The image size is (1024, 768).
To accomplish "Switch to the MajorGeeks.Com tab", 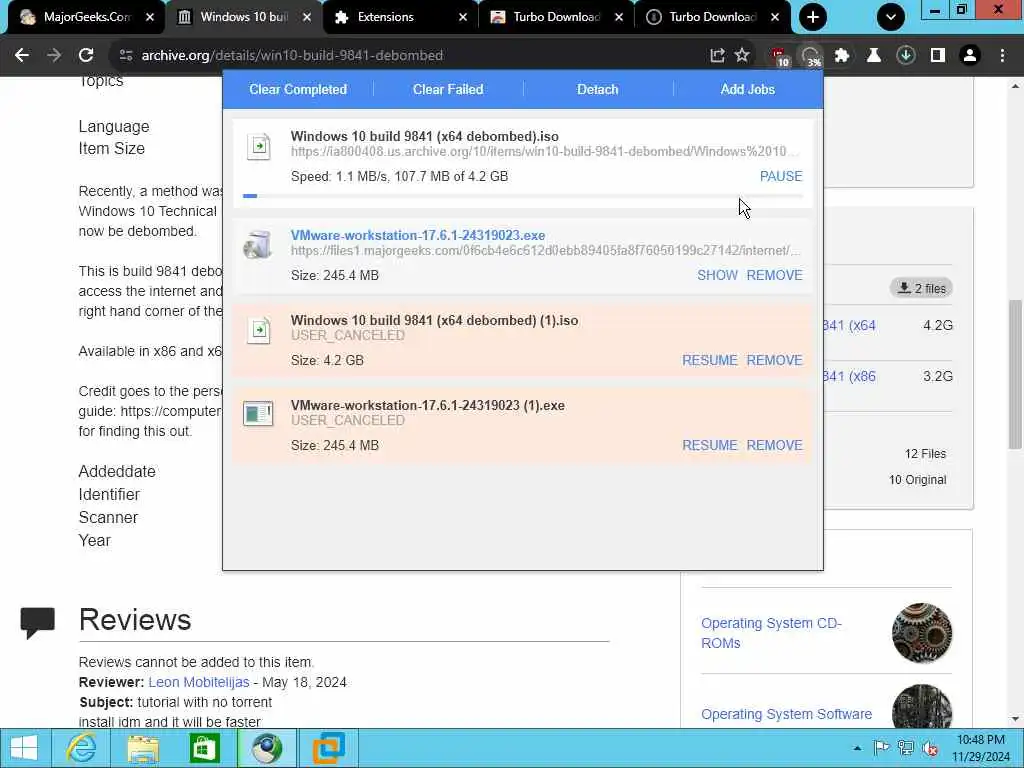I will (86, 17).
